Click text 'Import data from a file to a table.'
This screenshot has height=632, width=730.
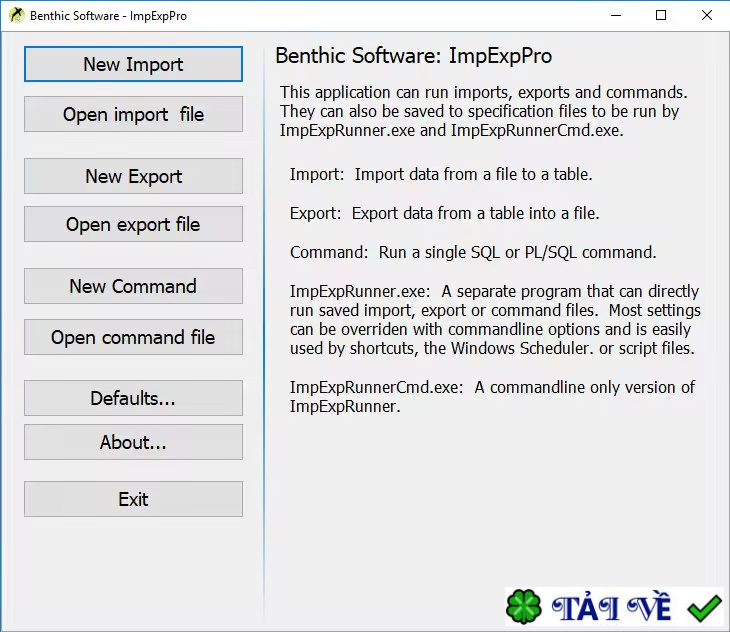tap(473, 175)
